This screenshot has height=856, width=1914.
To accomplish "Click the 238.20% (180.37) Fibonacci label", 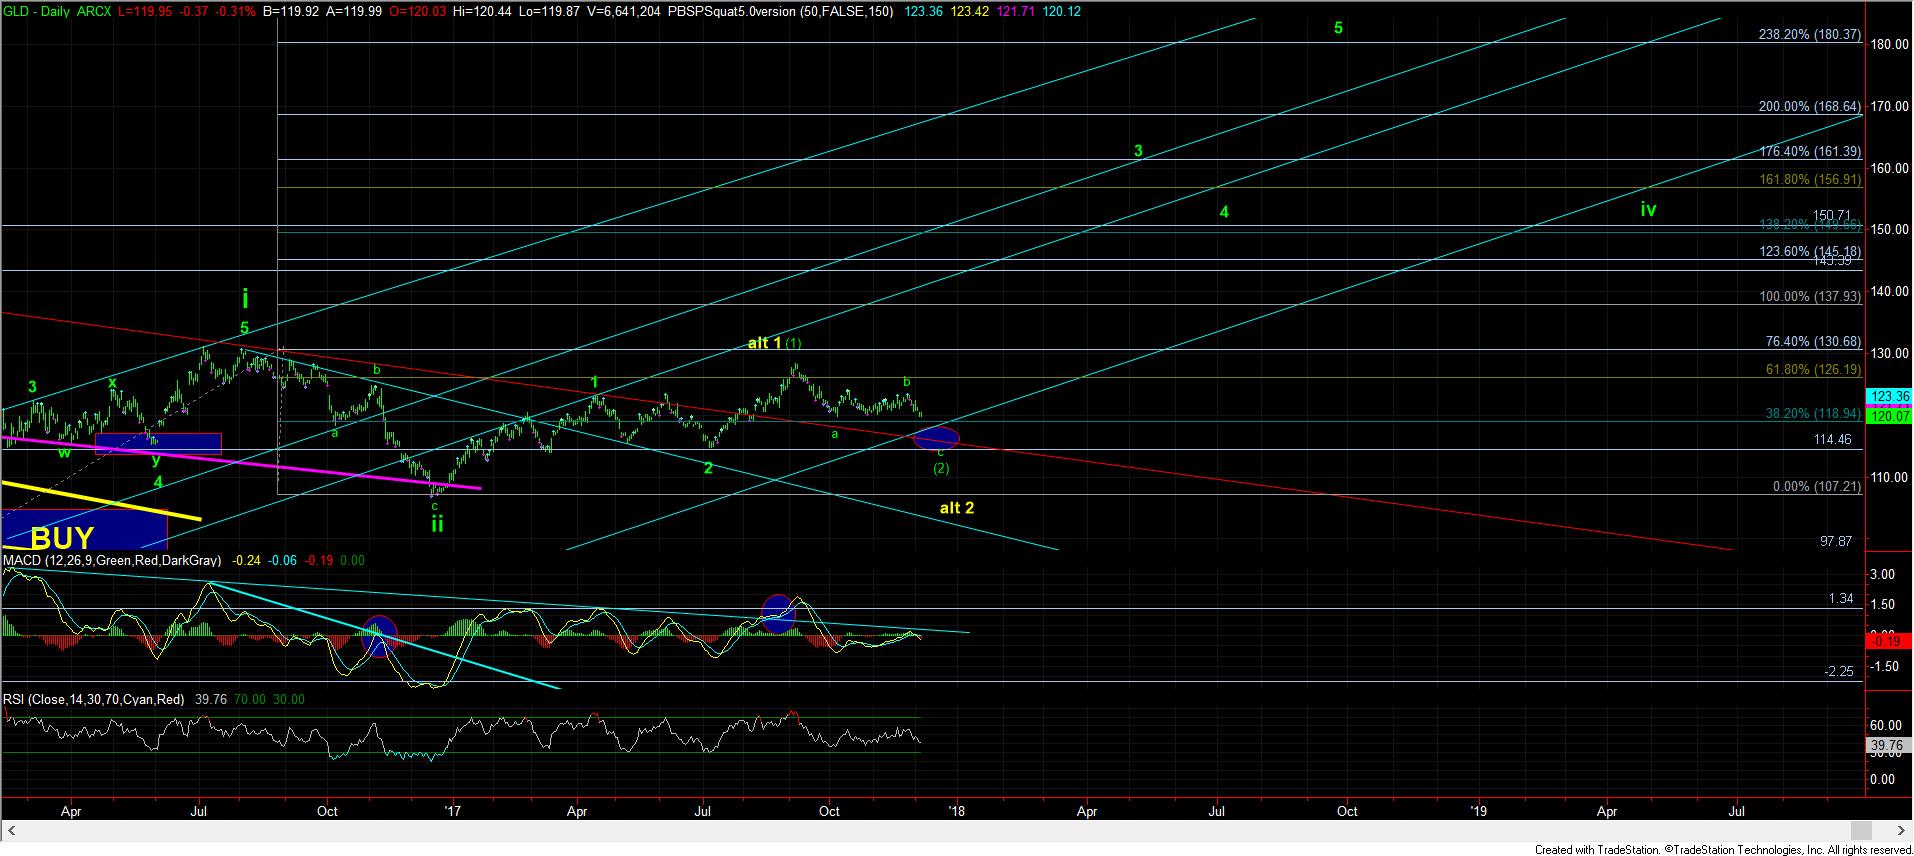I will click(1810, 34).
